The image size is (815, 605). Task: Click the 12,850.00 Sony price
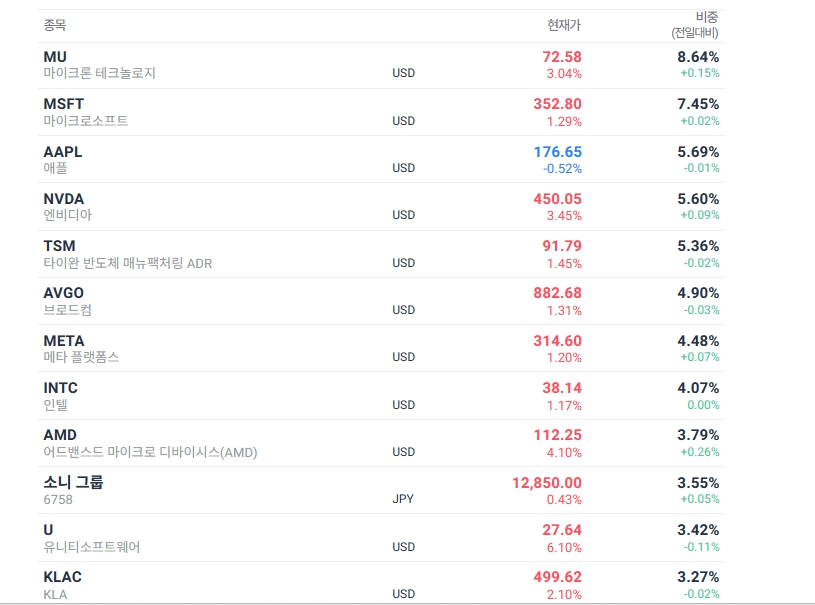[x=547, y=483]
